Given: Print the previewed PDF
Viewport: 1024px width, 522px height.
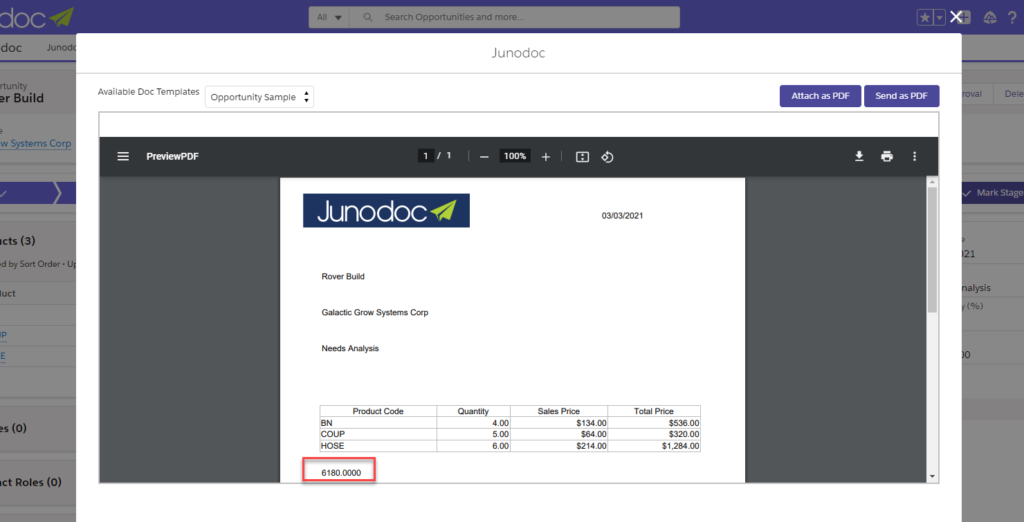Looking at the screenshot, I should click(886, 156).
